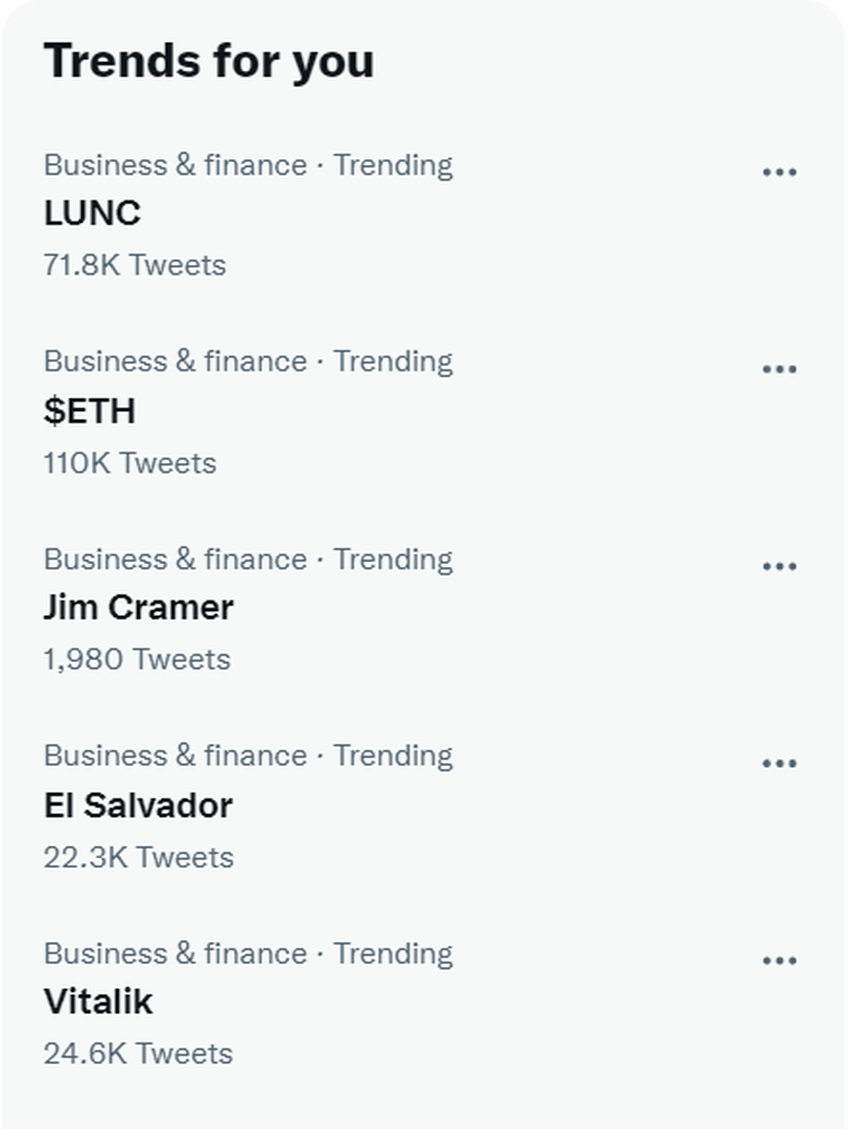View the El Salvador trend
The height and width of the screenshot is (1129, 850).
coord(138,805)
